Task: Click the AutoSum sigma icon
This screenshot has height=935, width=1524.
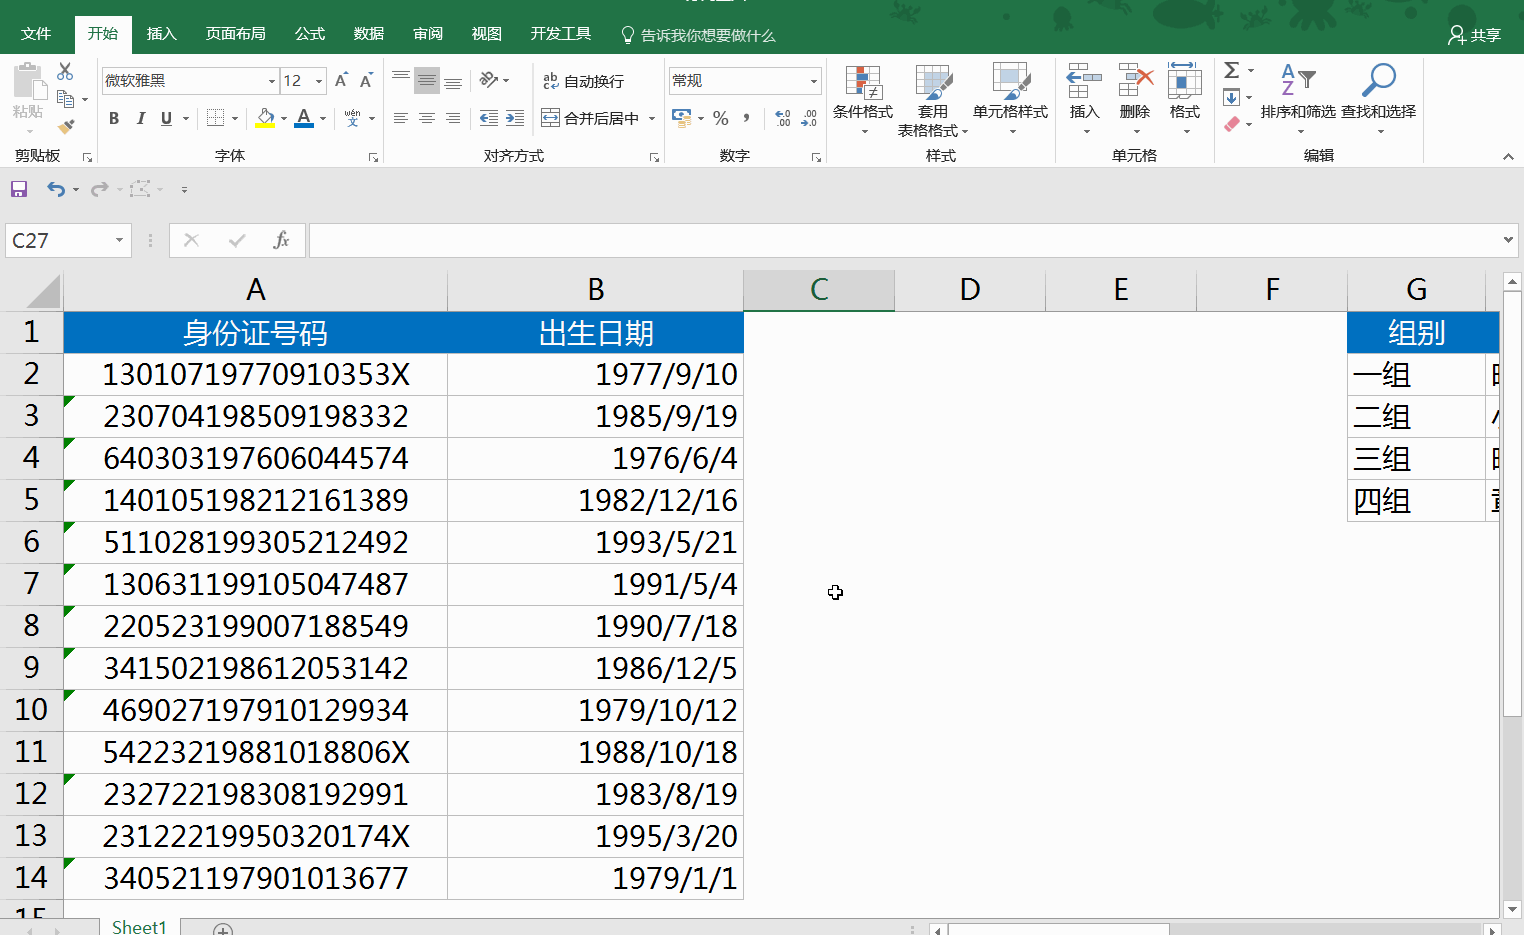Action: pos(1232,70)
